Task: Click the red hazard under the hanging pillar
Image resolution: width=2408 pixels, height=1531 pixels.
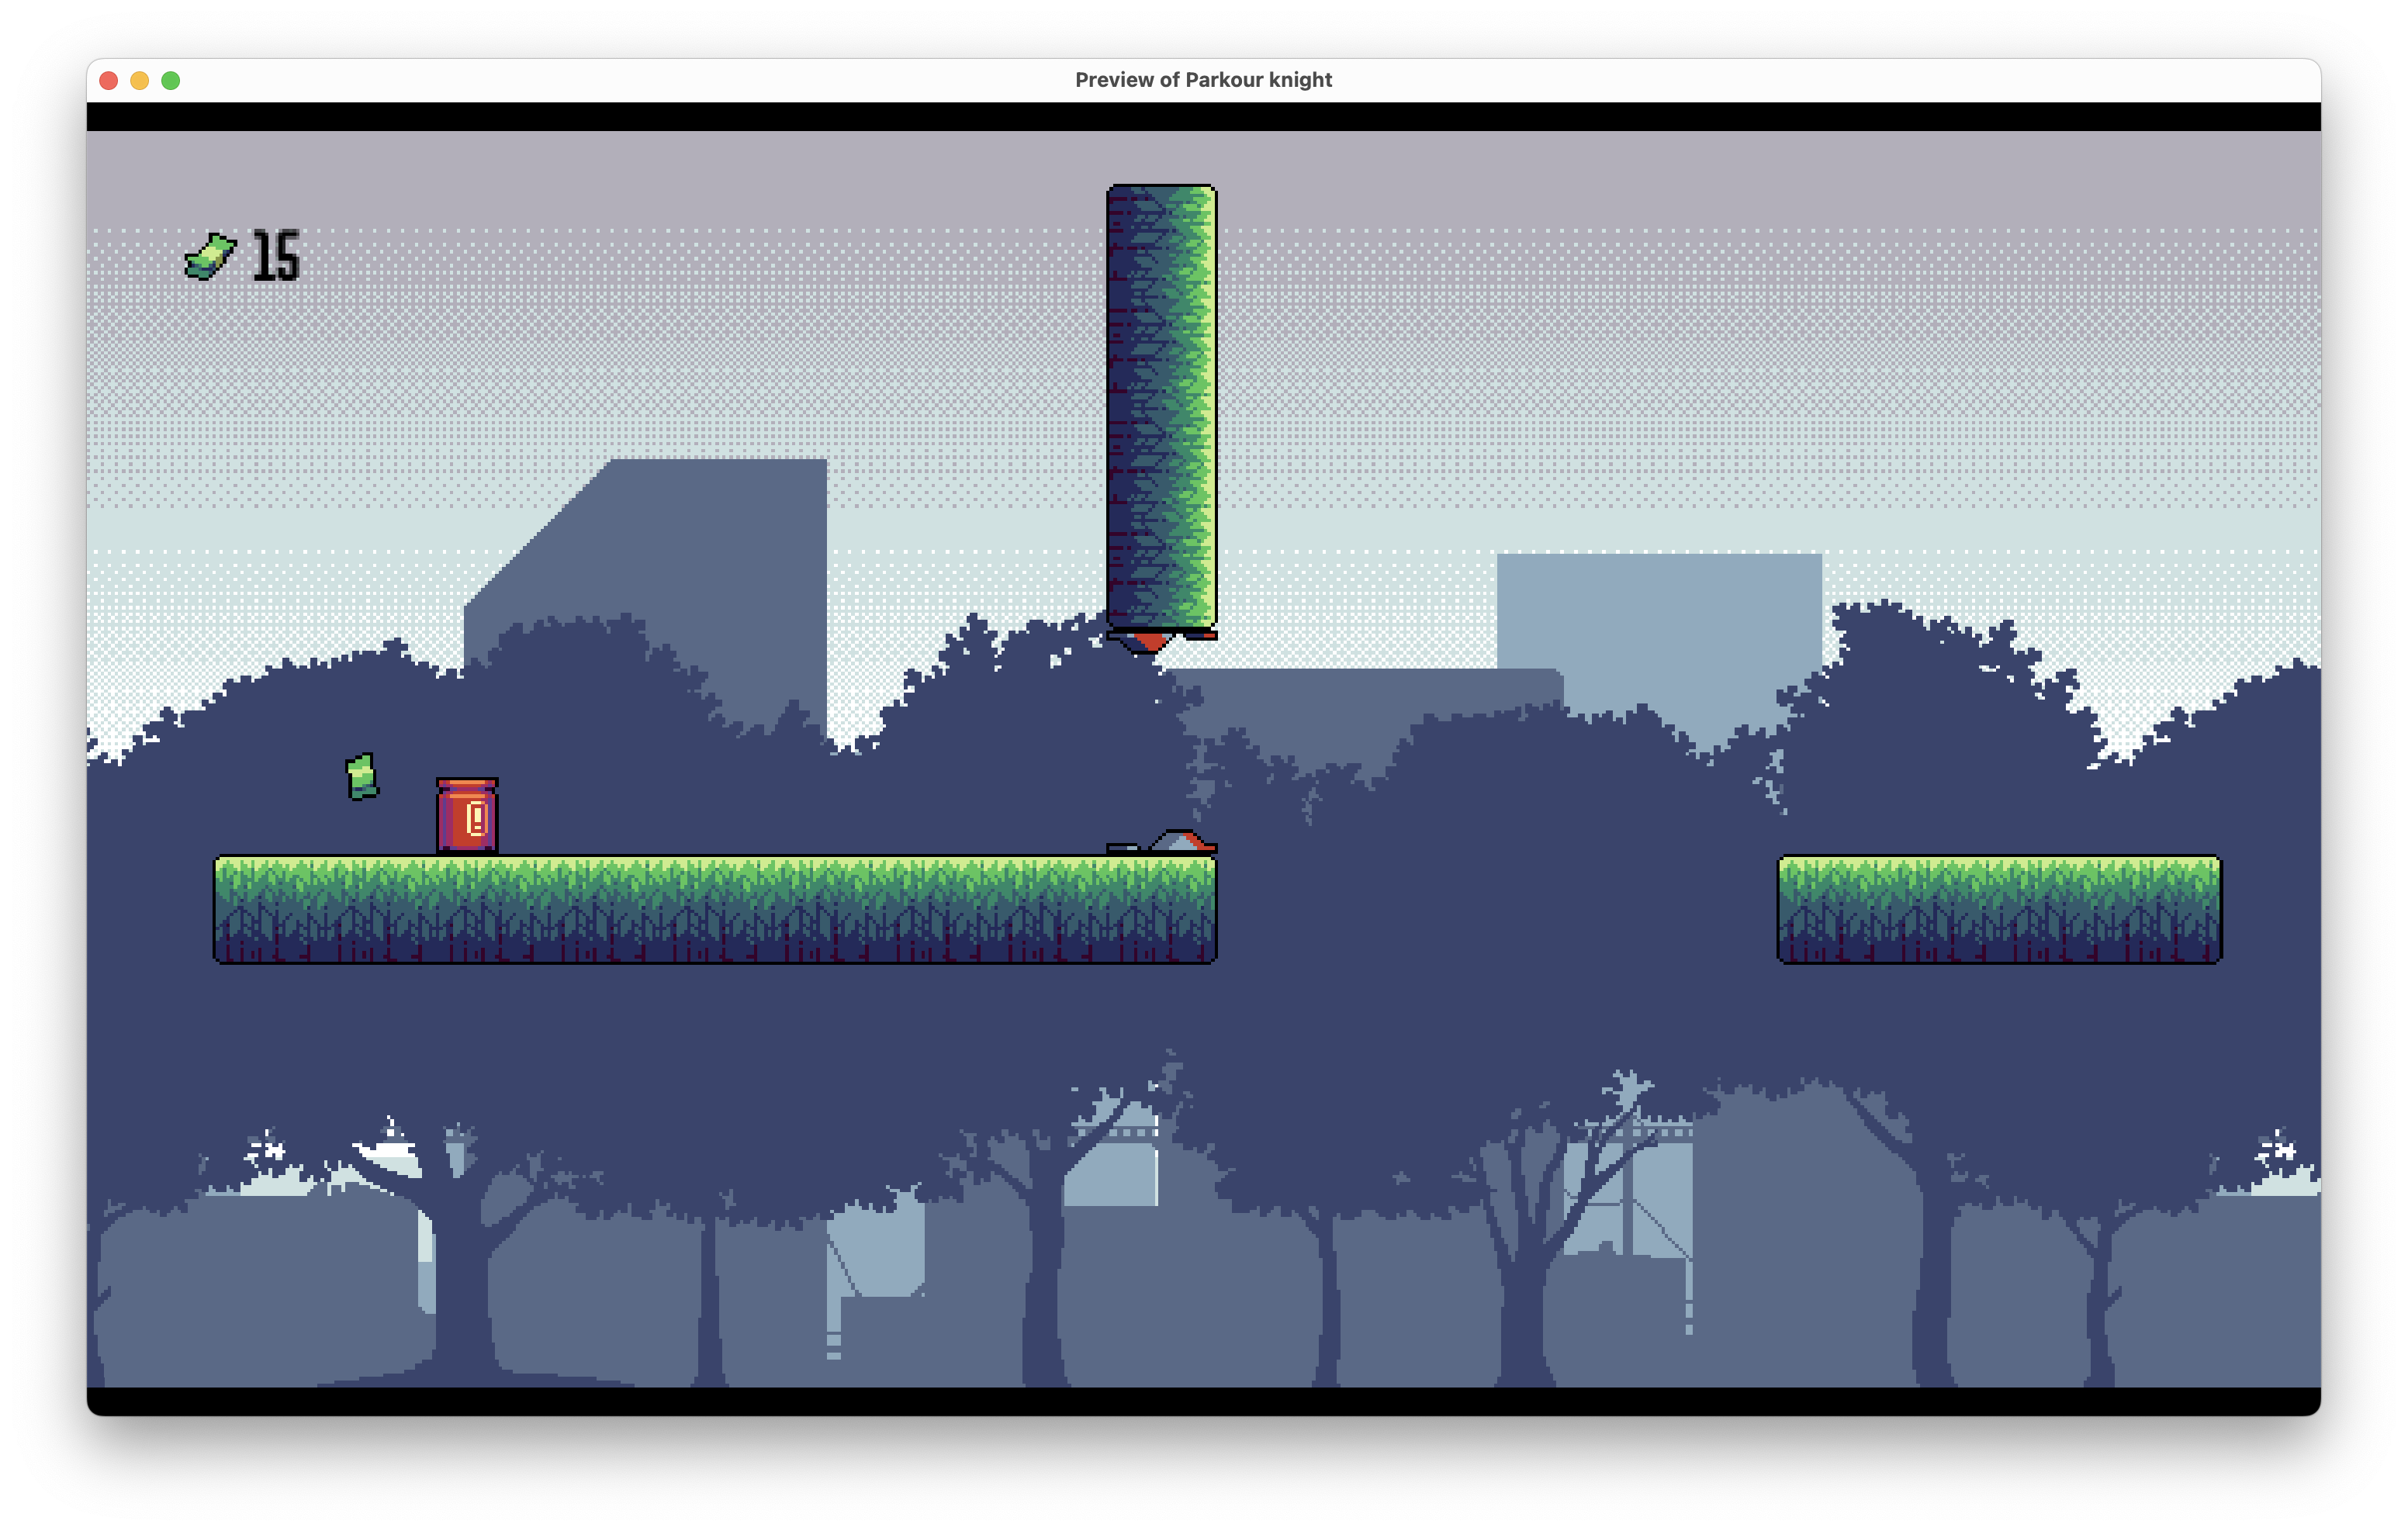Action: [1150, 641]
